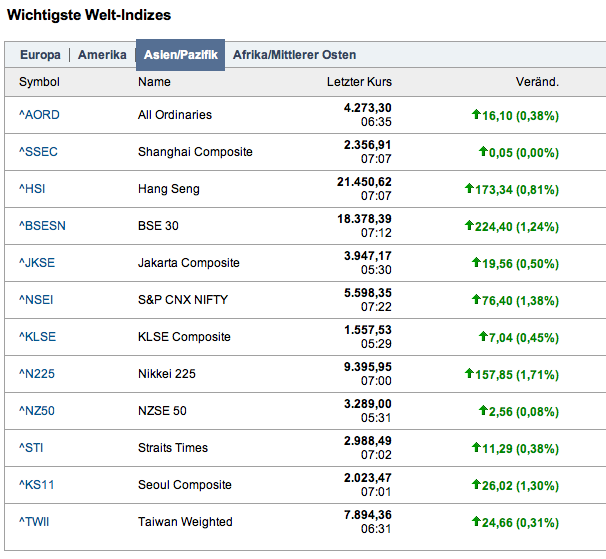Viewport: 606px width, 559px height.
Task: Click the ^STI Straits Times link
Action: [x=32, y=448]
